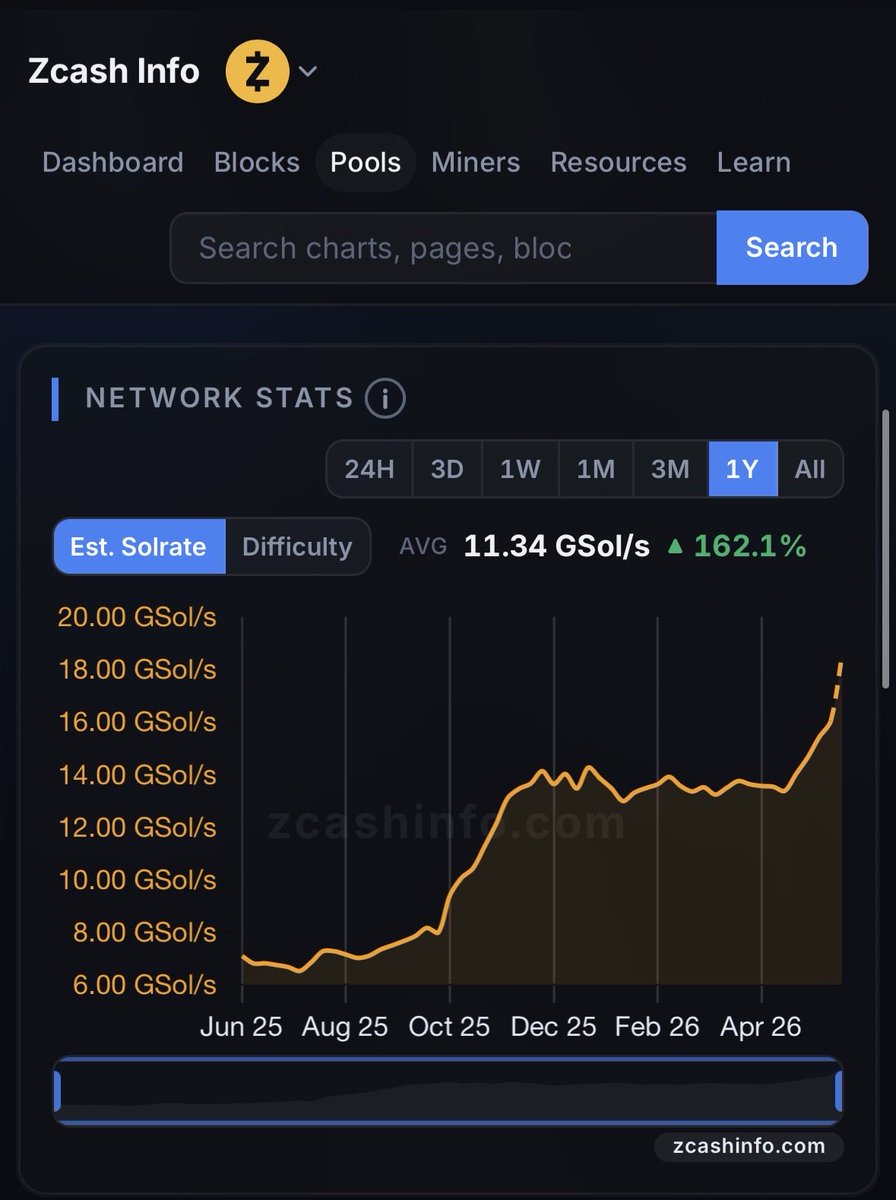Click the Jun 25 axis label
This screenshot has height=1200, width=896.
pyautogui.click(x=241, y=1027)
